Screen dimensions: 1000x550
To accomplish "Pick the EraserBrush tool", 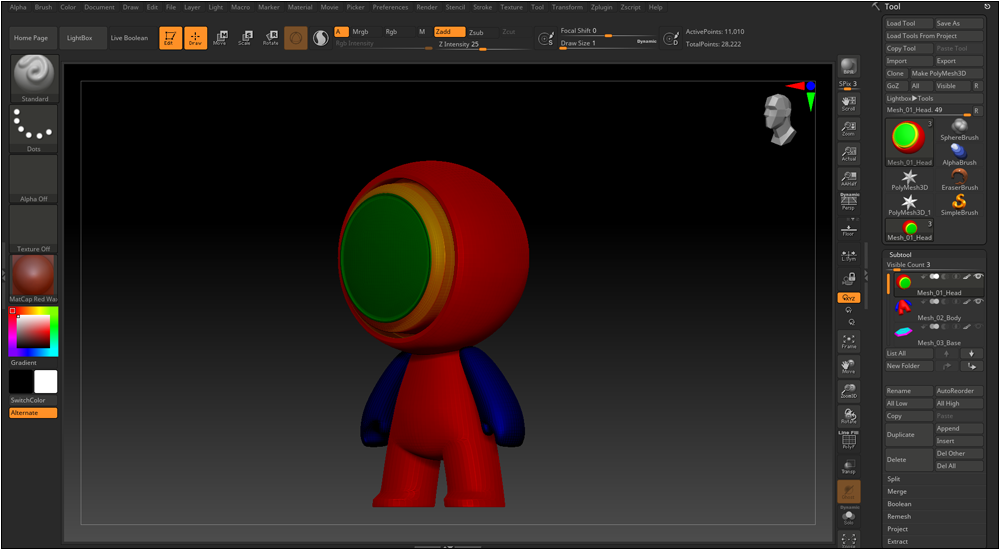I will (x=959, y=180).
